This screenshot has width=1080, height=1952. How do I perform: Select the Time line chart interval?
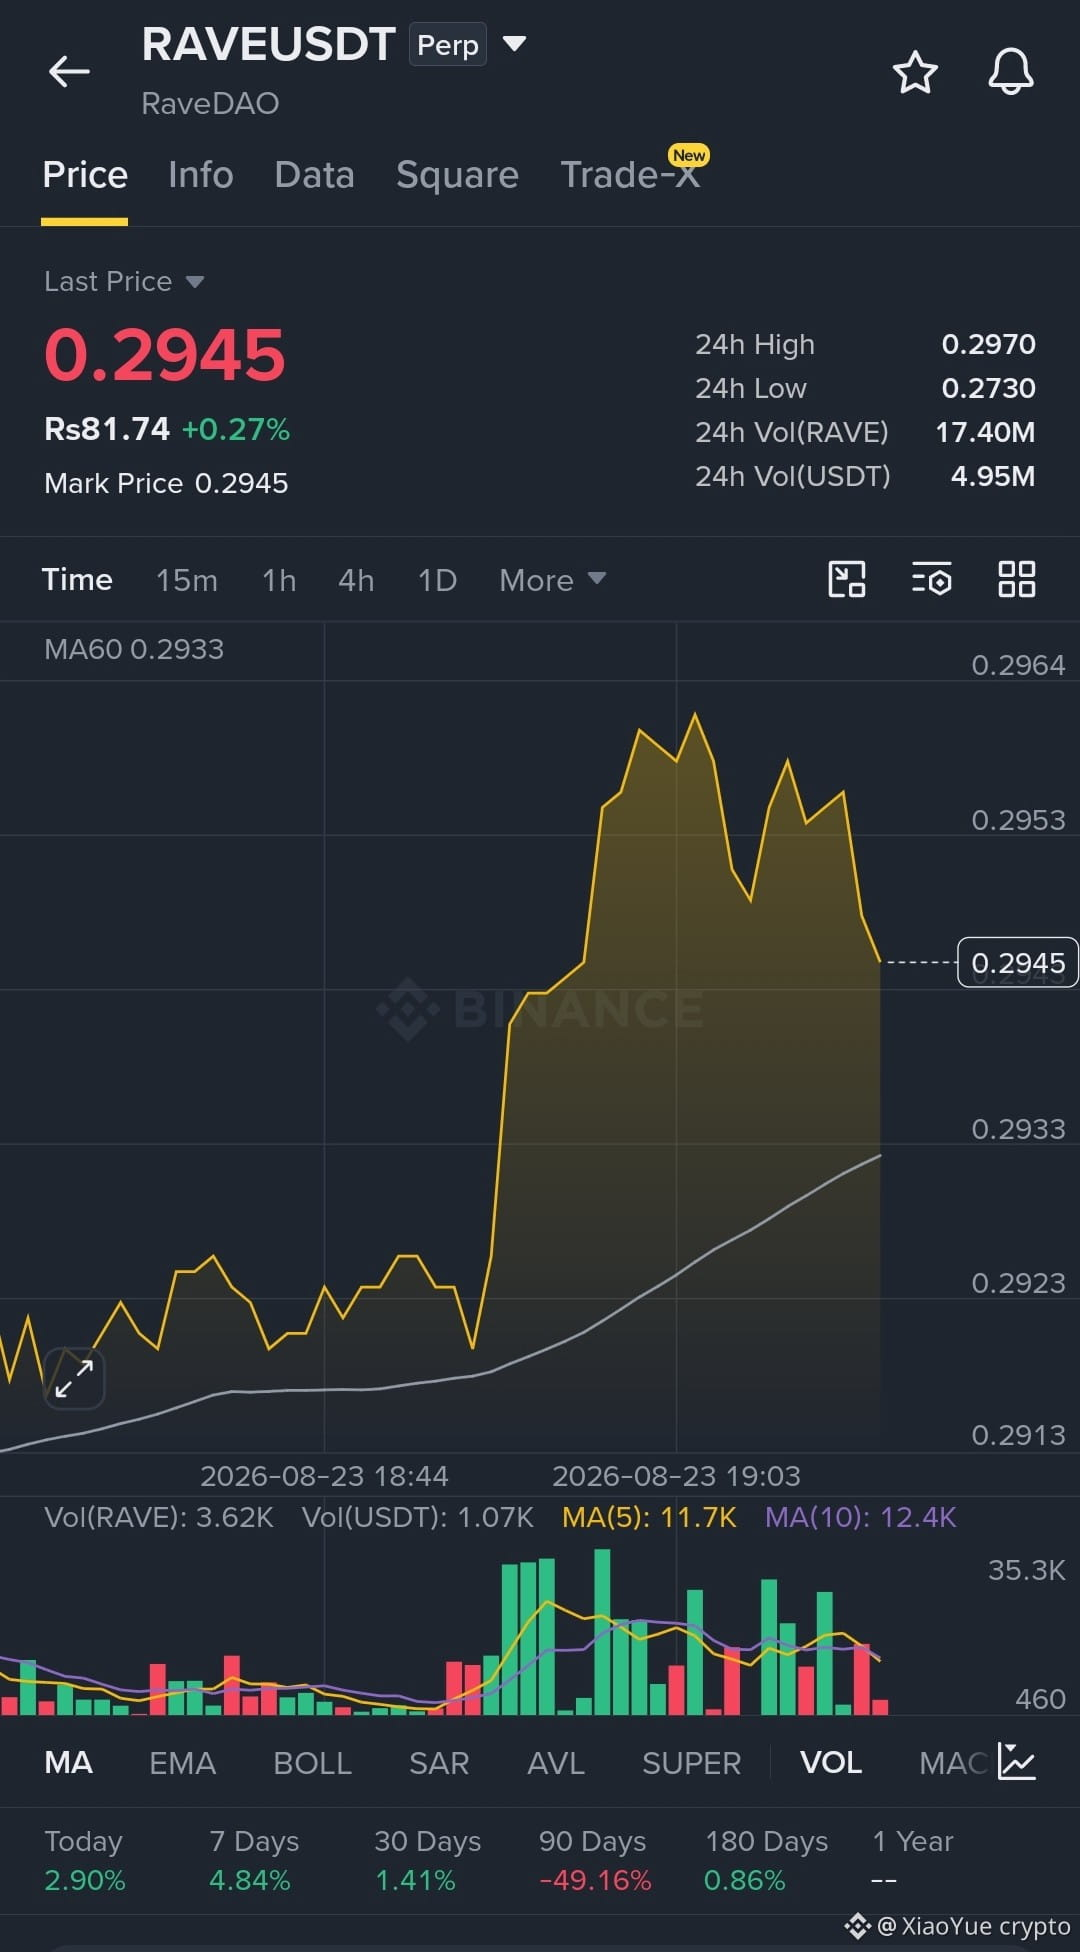(x=77, y=580)
